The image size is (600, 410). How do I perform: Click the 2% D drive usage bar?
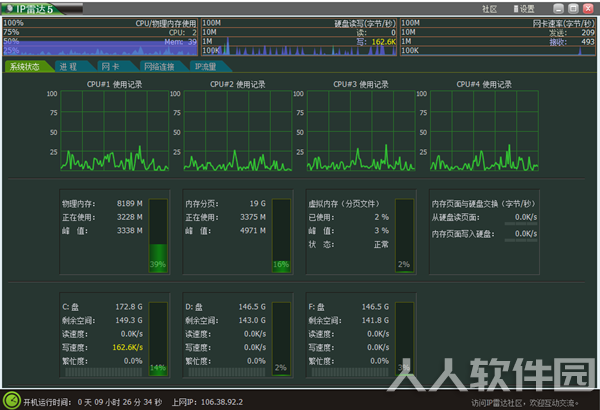(281, 339)
